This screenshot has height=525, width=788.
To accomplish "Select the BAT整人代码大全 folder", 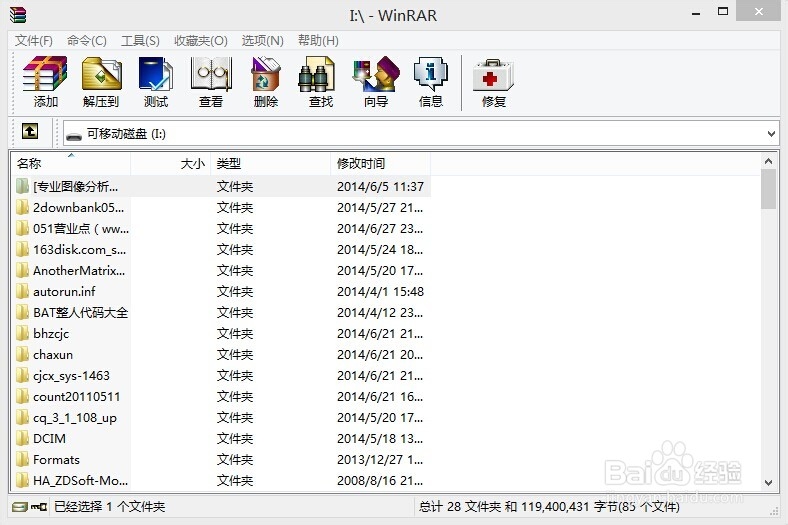I will (x=80, y=313).
